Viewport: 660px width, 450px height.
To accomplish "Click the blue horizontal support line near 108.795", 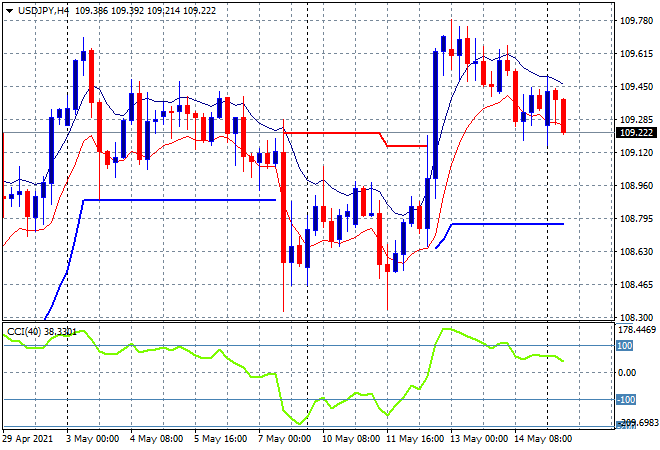I will tap(507, 224).
